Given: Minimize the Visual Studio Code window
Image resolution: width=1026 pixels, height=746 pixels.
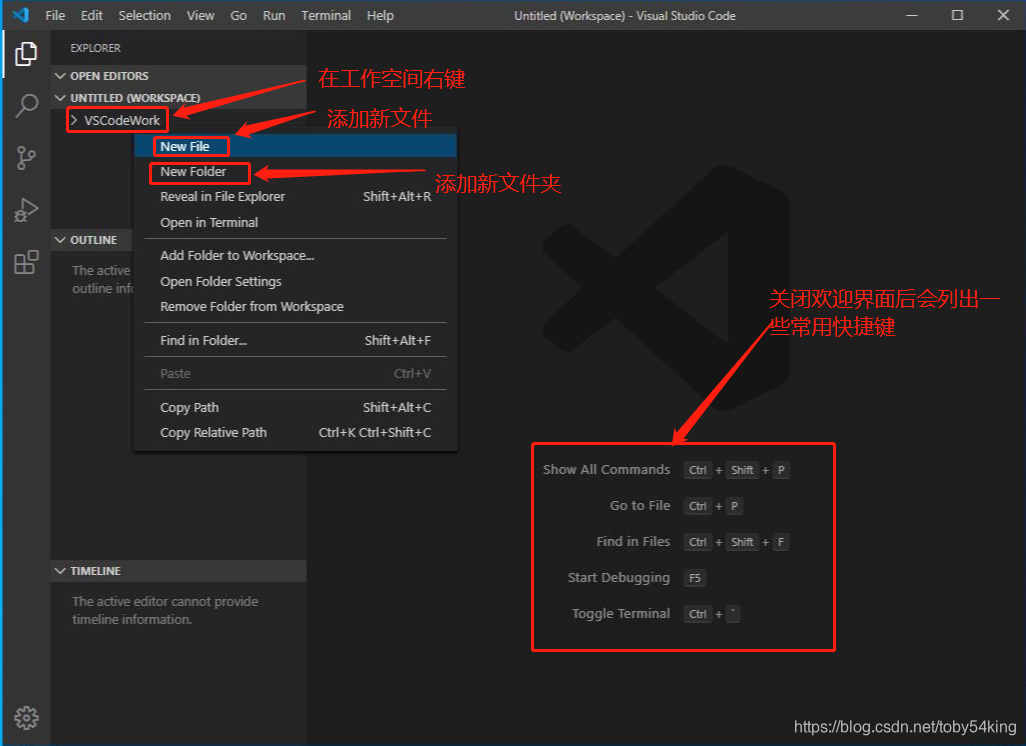Looking at the screenshot, I should [912, 15].
